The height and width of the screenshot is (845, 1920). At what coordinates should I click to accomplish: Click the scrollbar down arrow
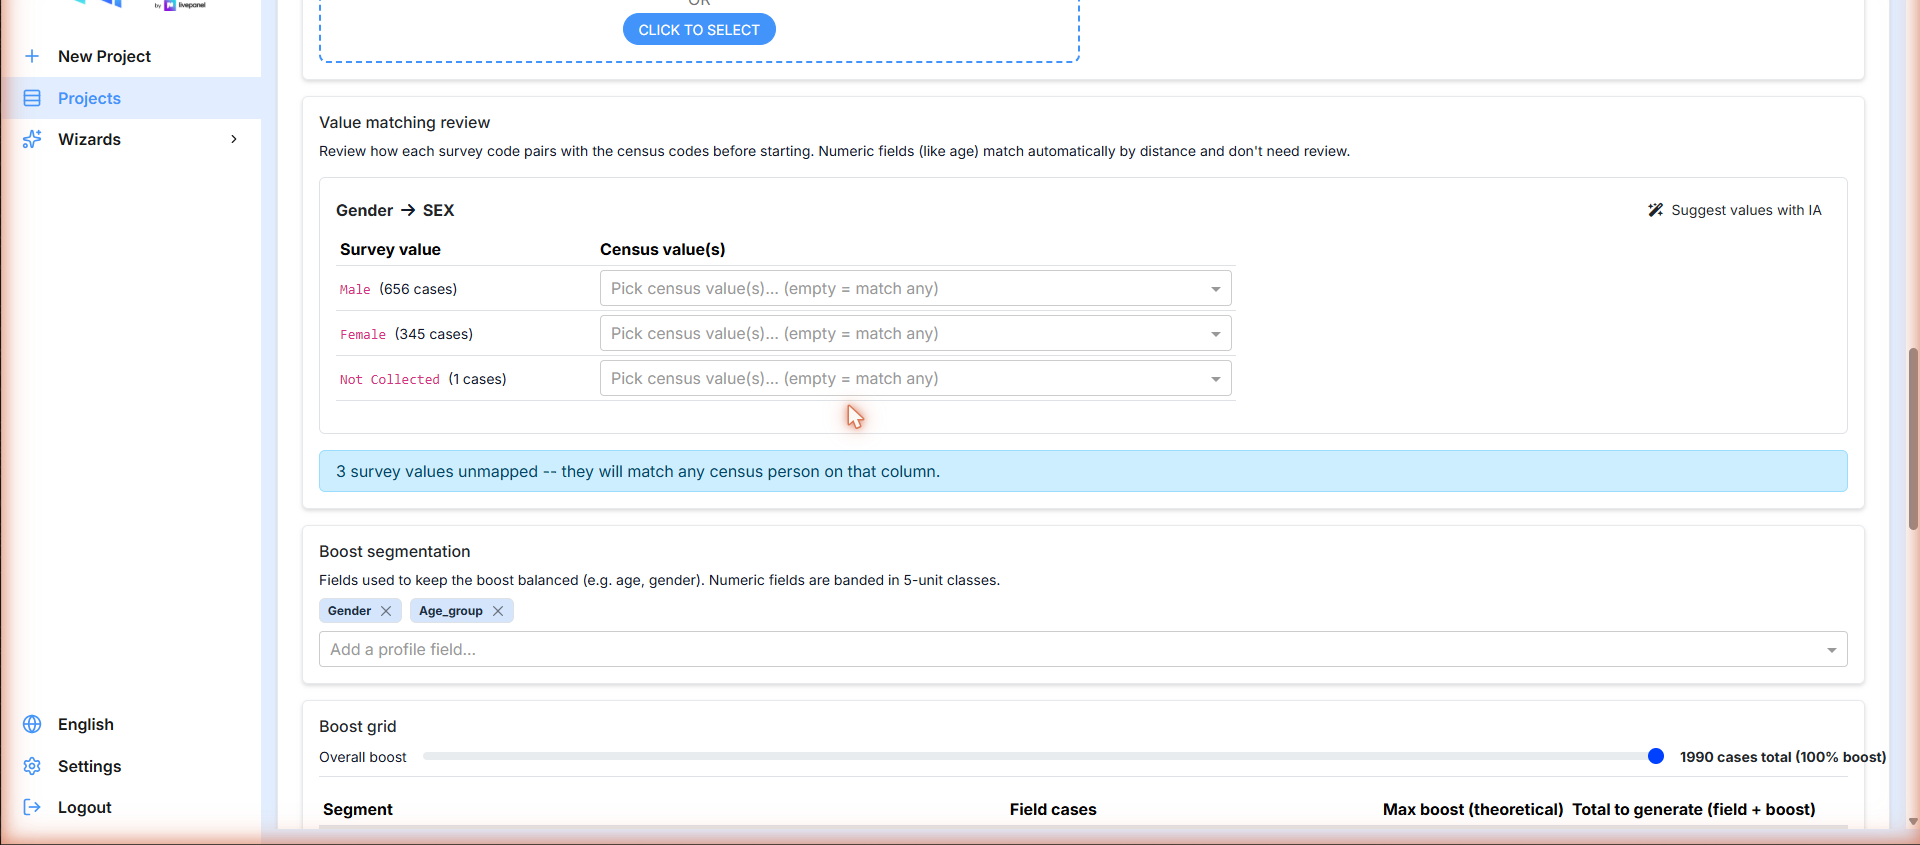[1913, 821]
